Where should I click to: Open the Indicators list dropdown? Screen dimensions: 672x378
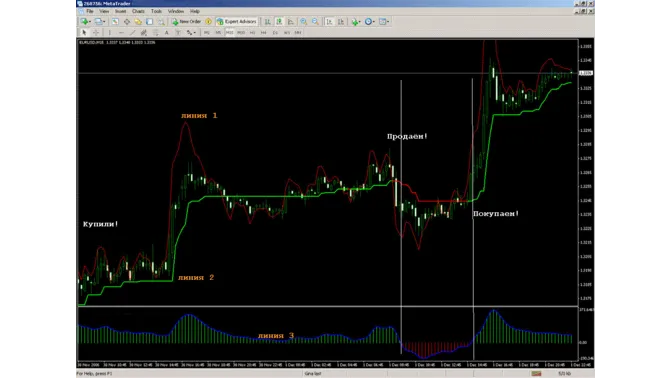[356, 21]
